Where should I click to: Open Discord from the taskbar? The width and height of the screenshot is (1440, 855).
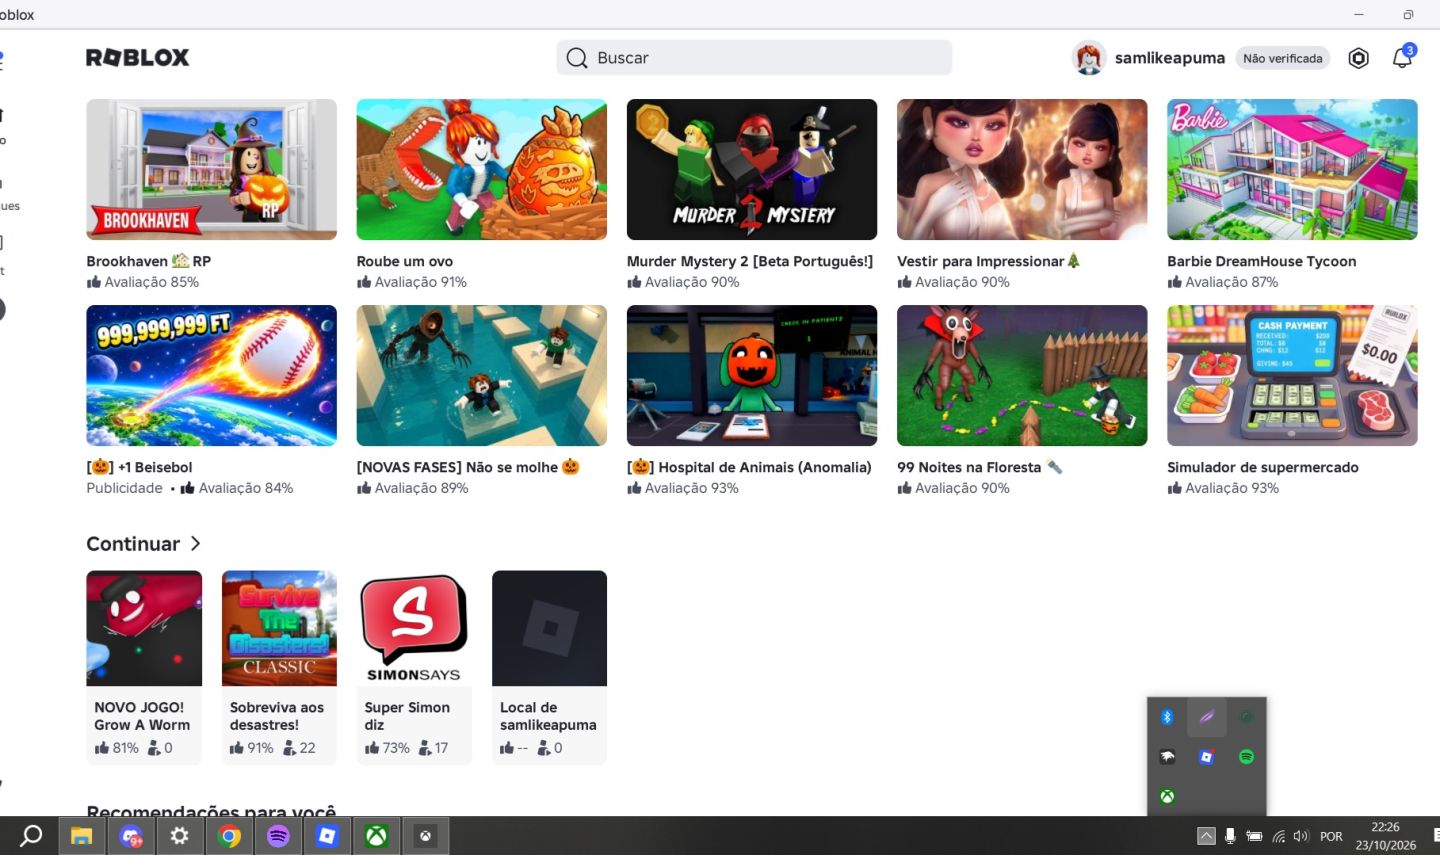tap(131, 836)
